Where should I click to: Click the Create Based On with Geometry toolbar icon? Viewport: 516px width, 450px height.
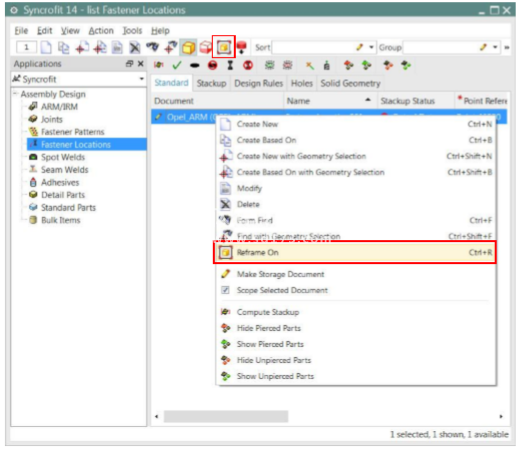tap(100, 48)
